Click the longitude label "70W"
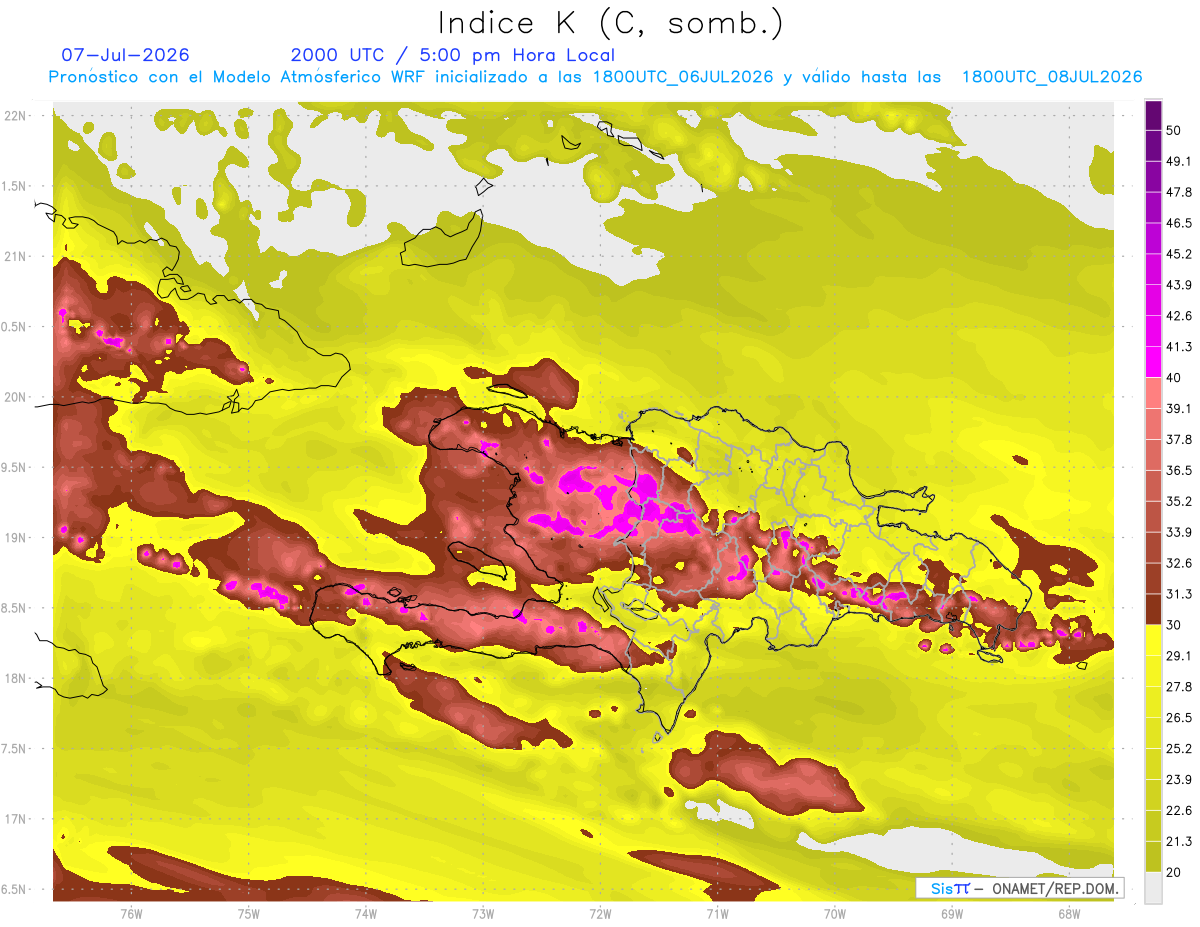The image size is (1200, 927). 834,914
